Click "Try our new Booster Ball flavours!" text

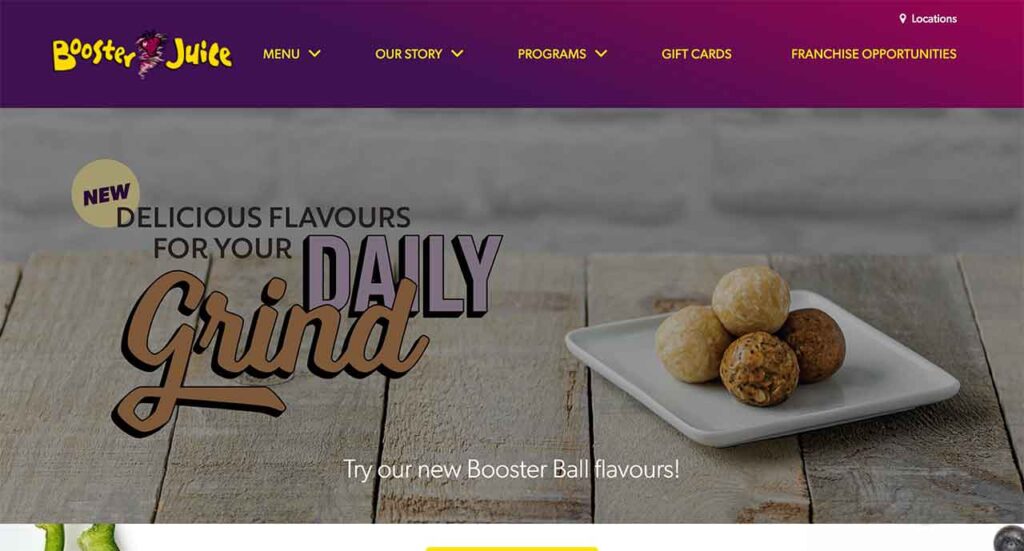[x=511, y=469]
